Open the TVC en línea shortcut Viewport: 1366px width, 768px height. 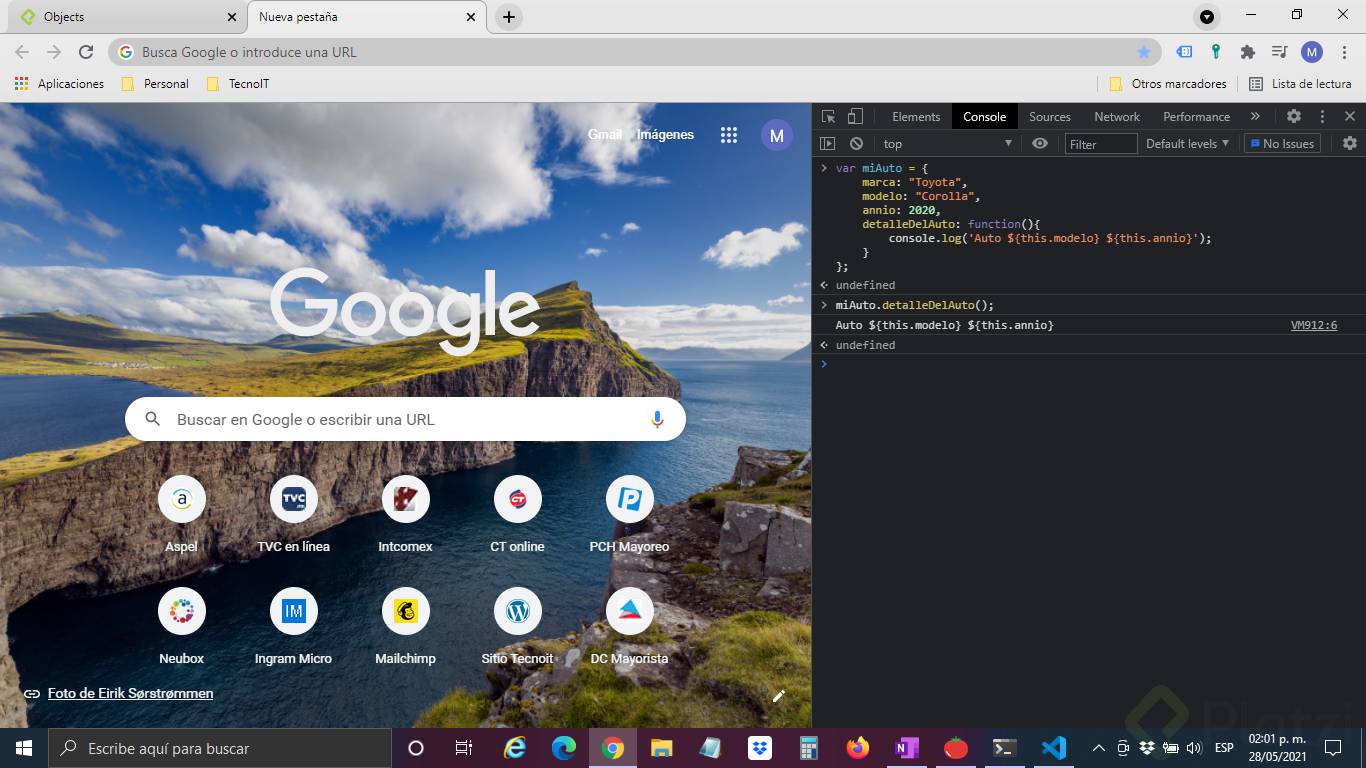point(293,515)
